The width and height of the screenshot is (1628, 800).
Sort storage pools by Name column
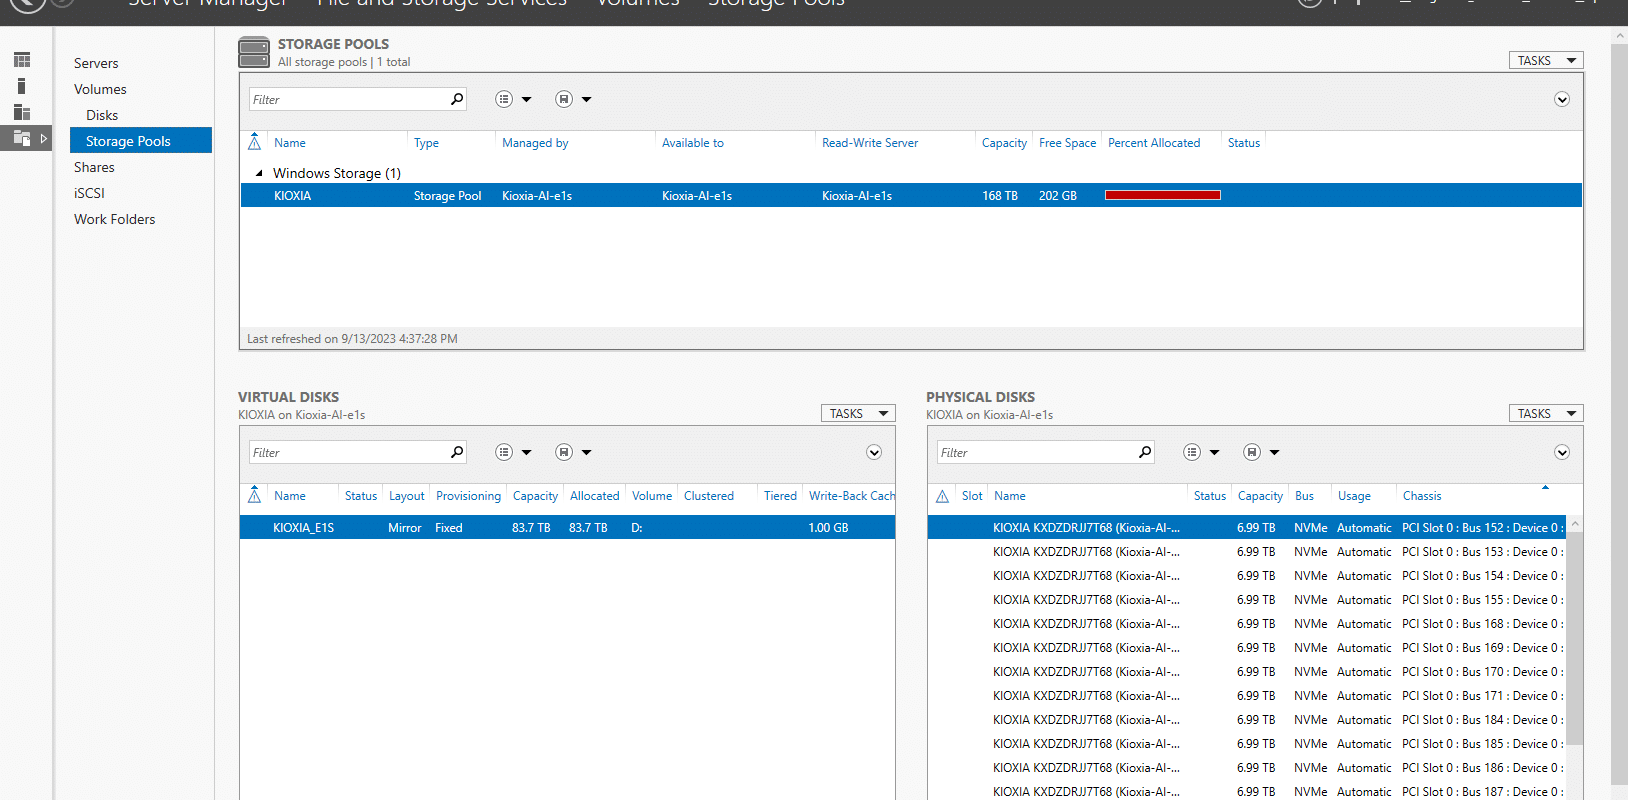(x=290, y=143)
